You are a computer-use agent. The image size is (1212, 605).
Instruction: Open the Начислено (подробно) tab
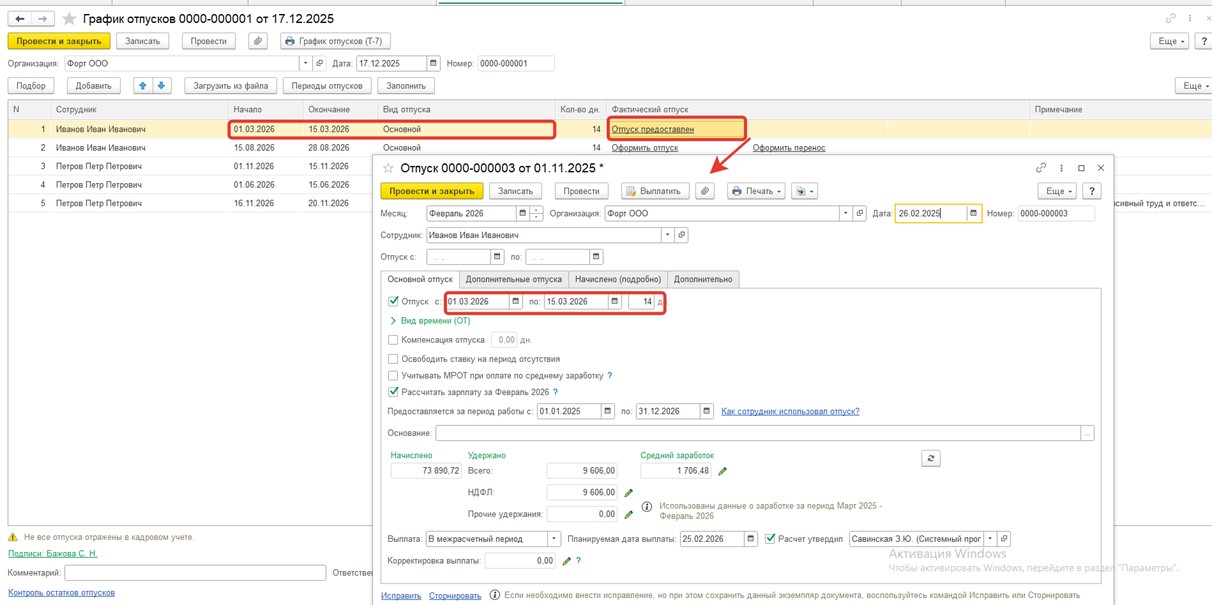(x=617, y=280)
